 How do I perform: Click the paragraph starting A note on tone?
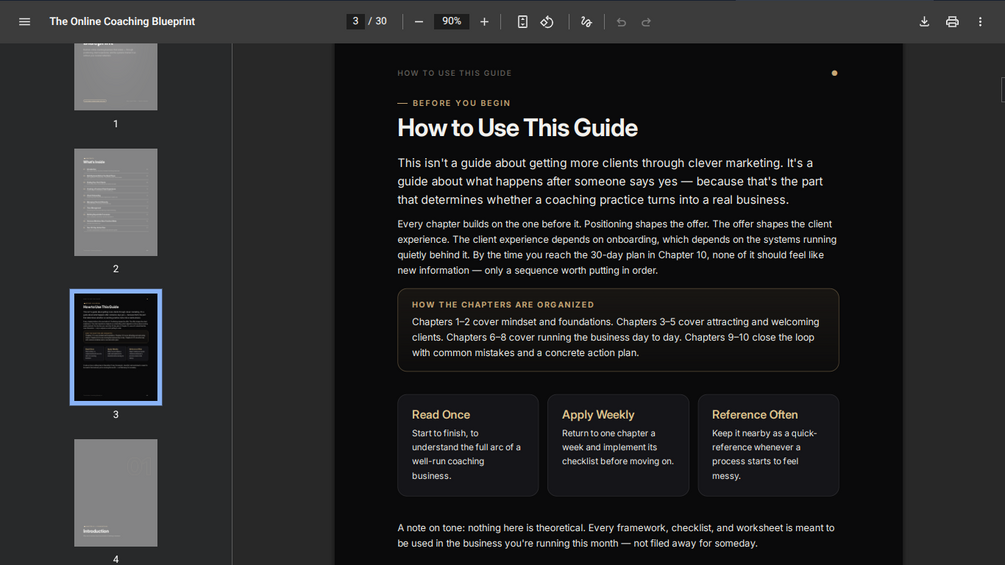click(616, 536)
